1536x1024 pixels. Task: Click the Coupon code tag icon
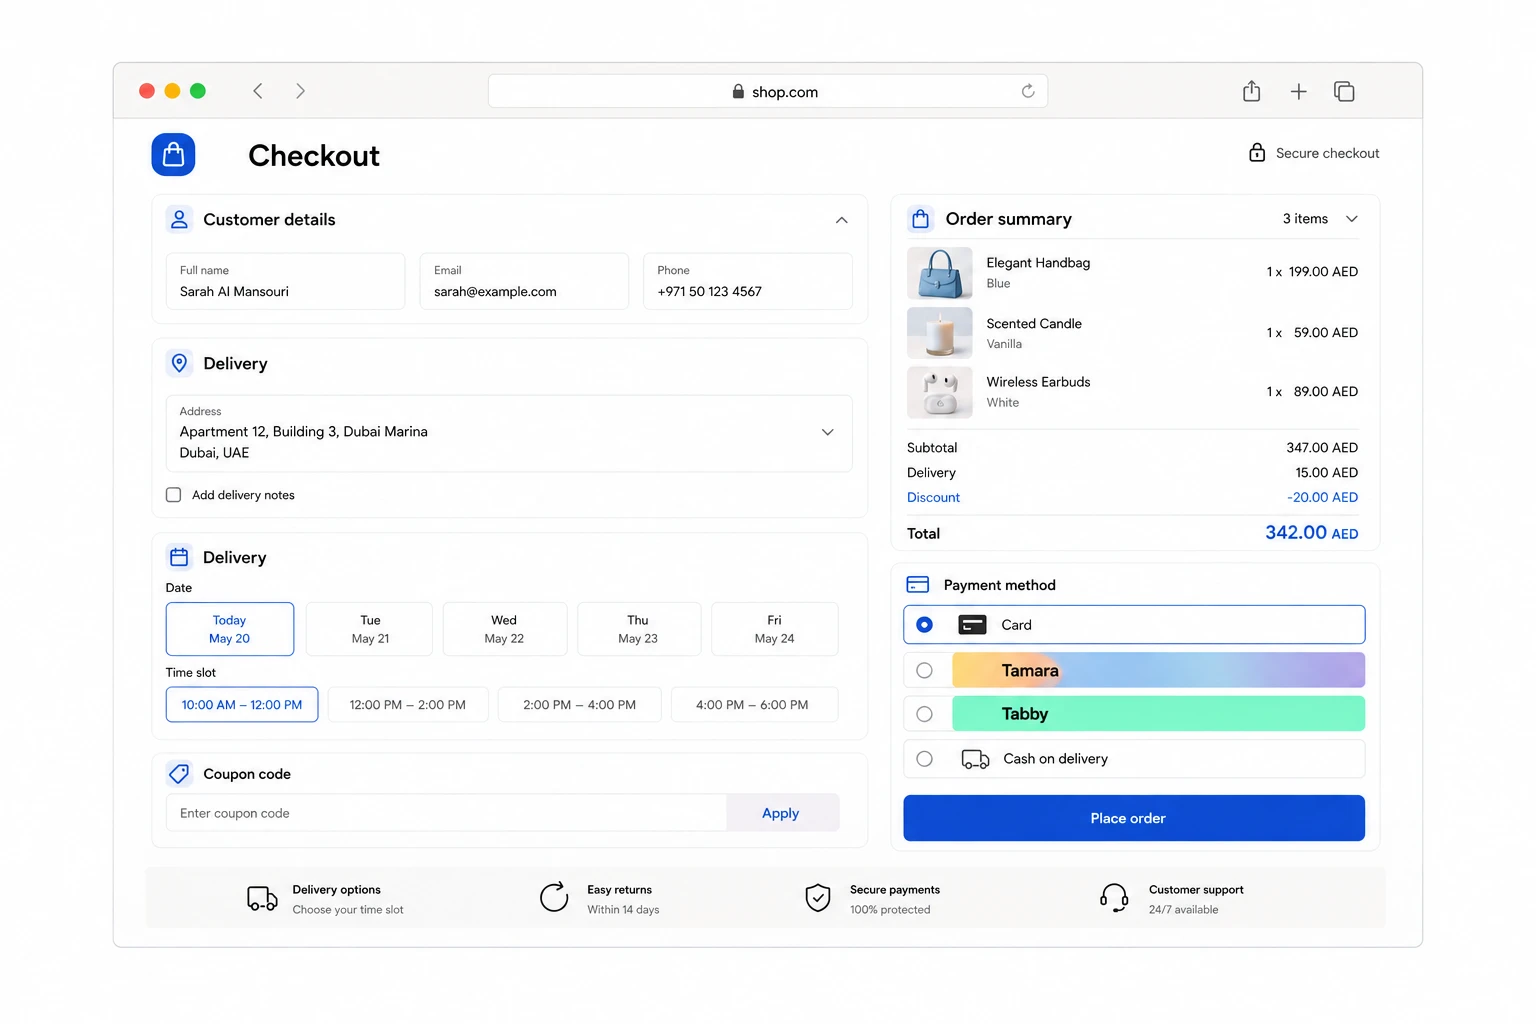click(179, 773)
